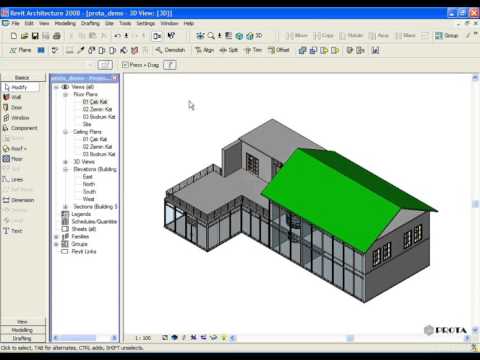The image size is (480, 360).
Task: Close the project browser panel
Action: [115, 78]
